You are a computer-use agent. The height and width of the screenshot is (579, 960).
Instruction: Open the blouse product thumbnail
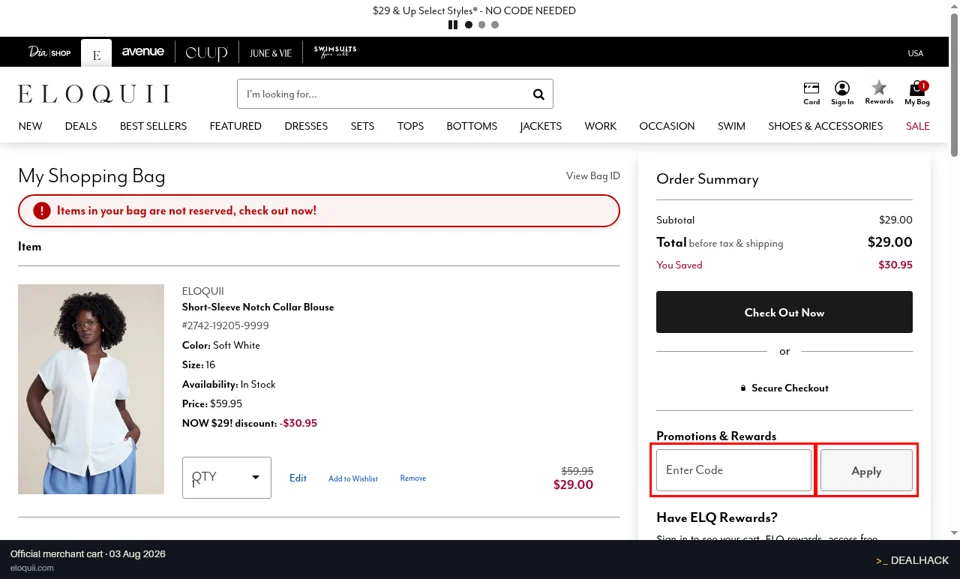(91, 389)
